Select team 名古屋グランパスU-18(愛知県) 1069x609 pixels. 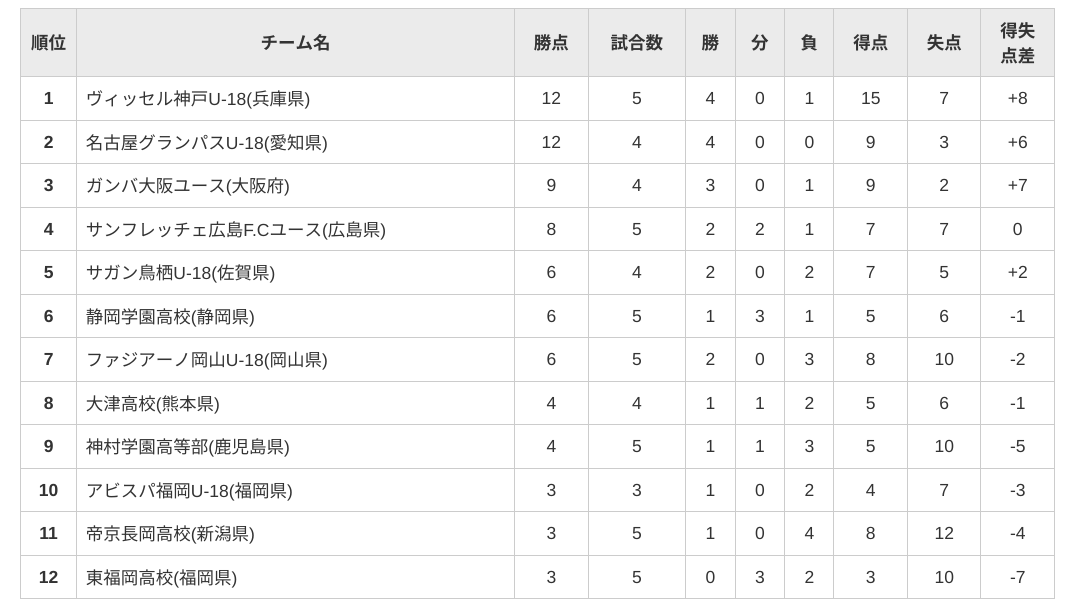207,143
